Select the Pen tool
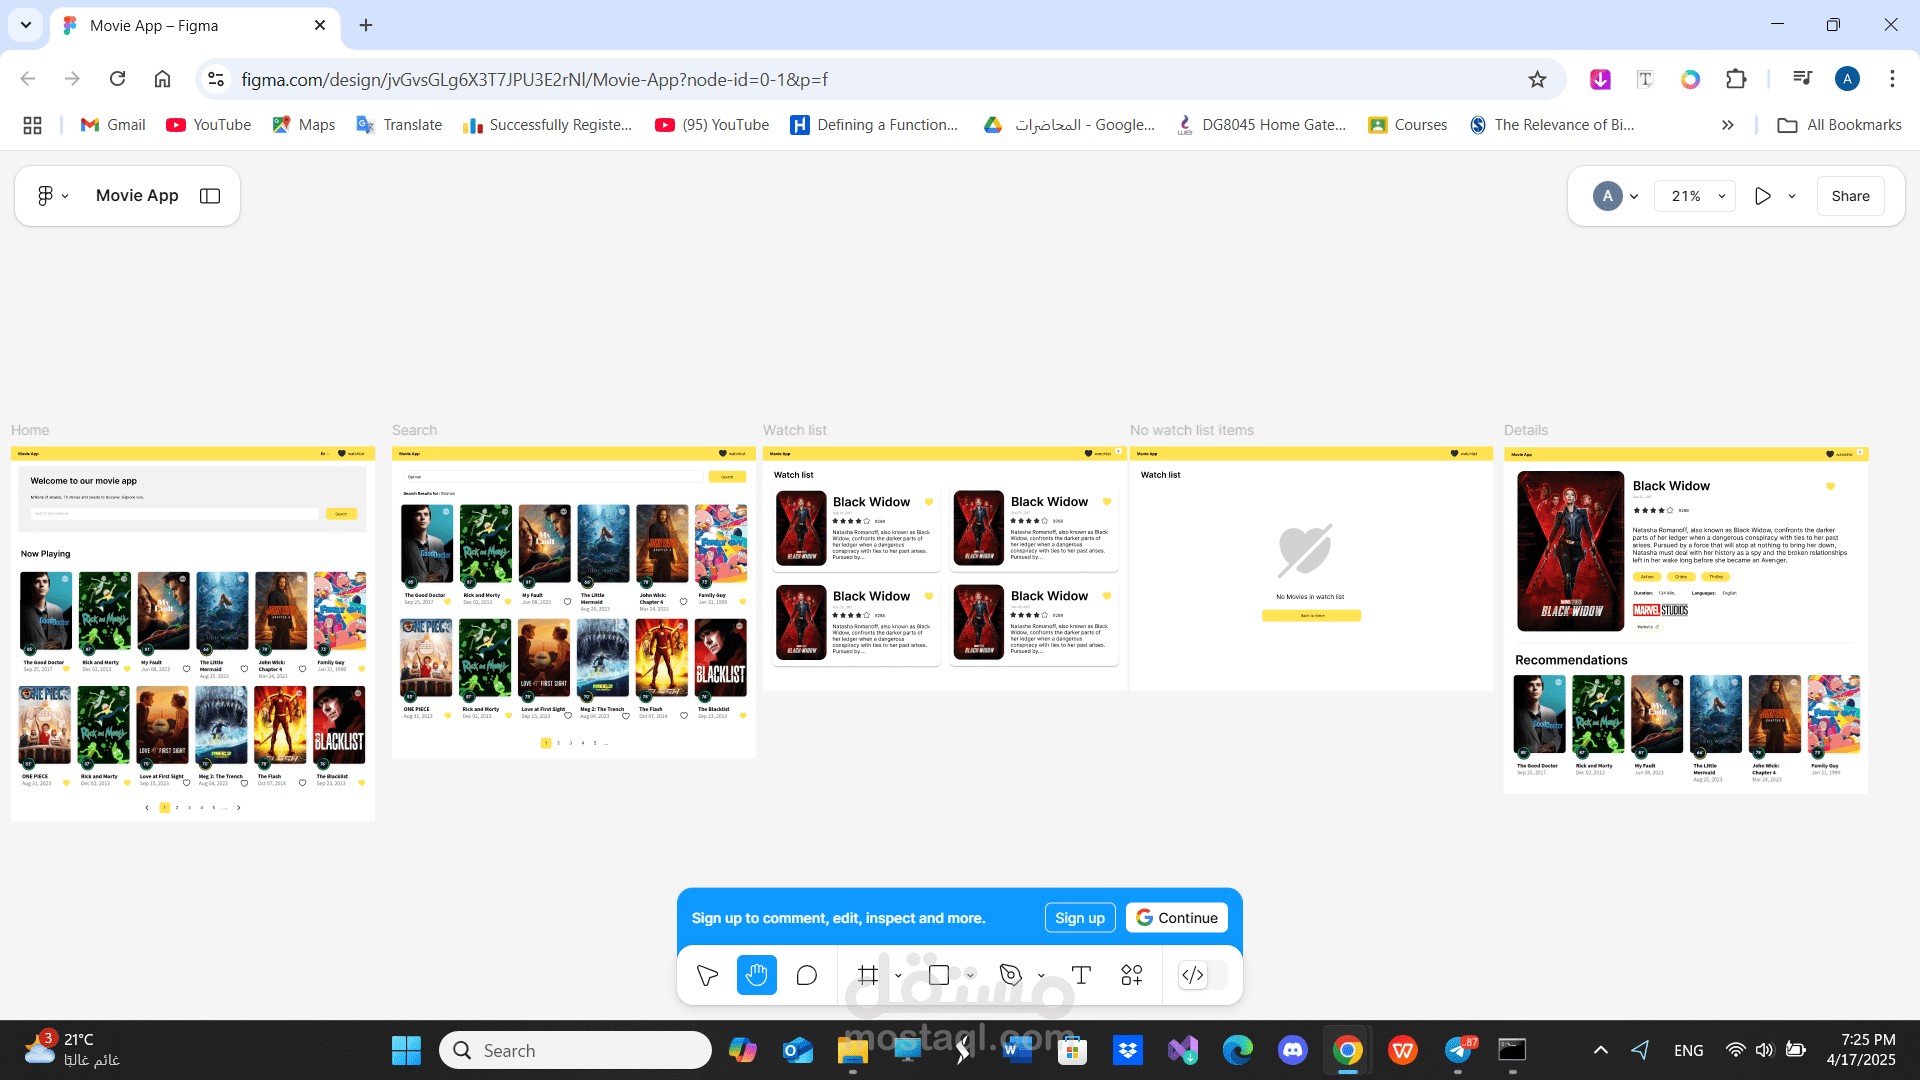The image size is (1920, 1080). click(1012, 975)
